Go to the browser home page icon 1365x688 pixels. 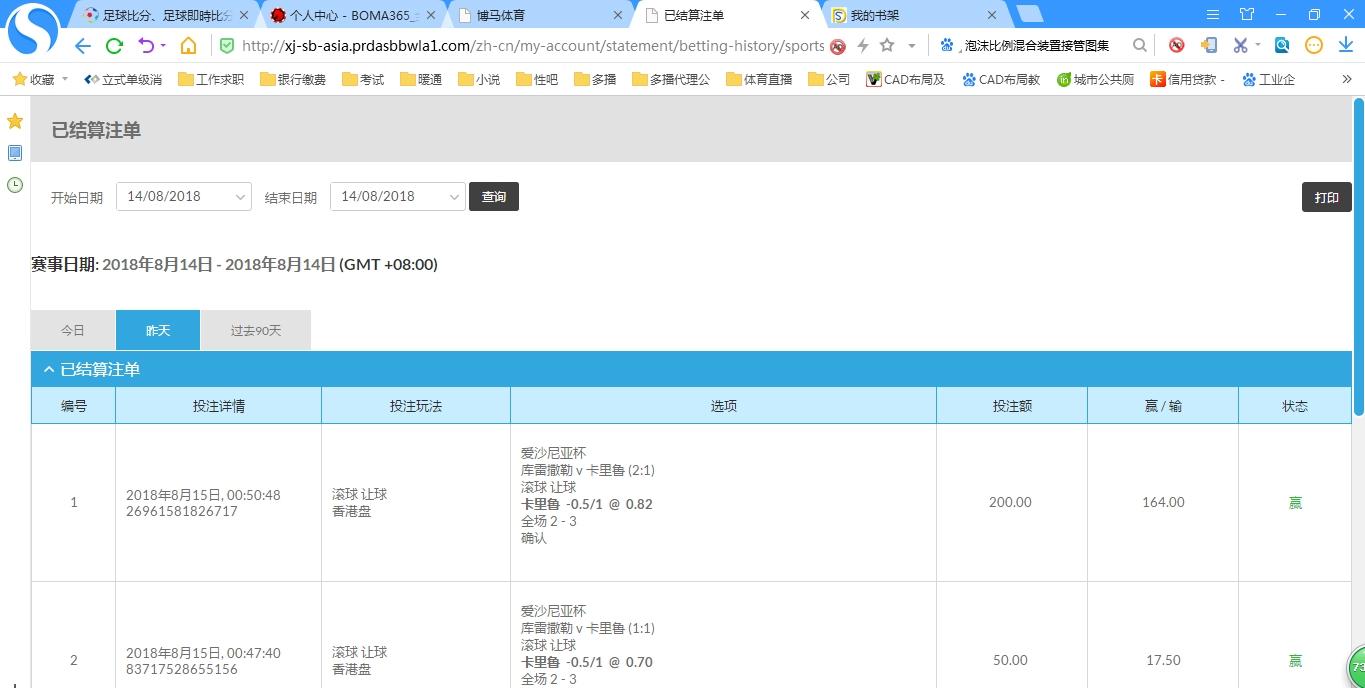point(188,46)
